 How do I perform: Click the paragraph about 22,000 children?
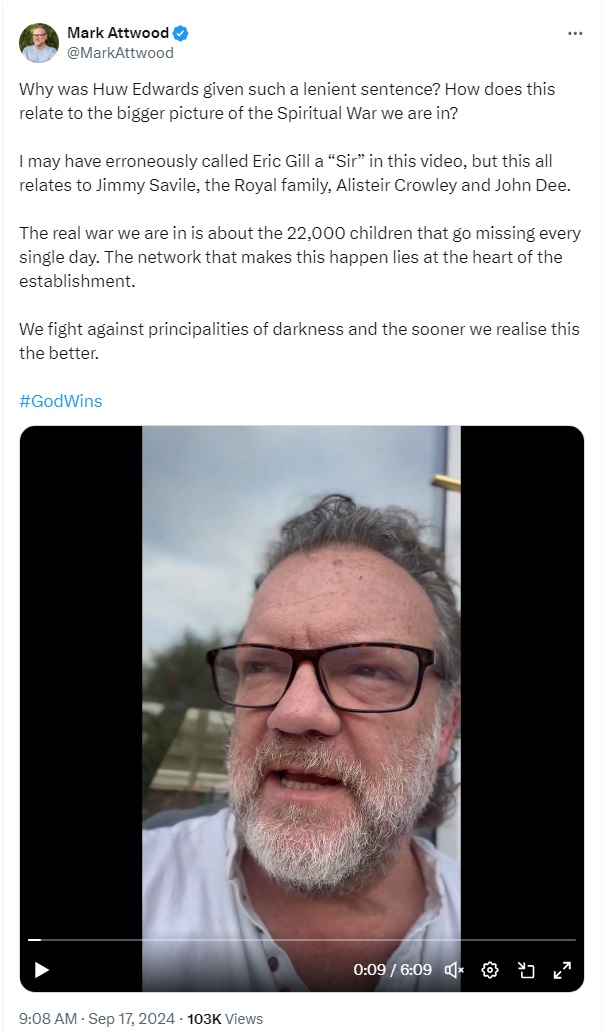[300, 257]
